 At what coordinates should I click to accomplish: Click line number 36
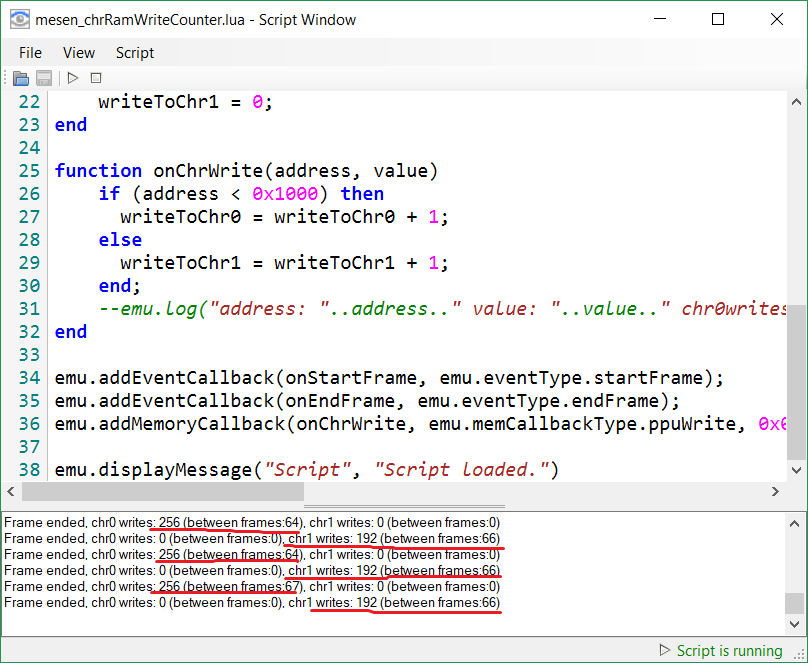tap(29, 423)
